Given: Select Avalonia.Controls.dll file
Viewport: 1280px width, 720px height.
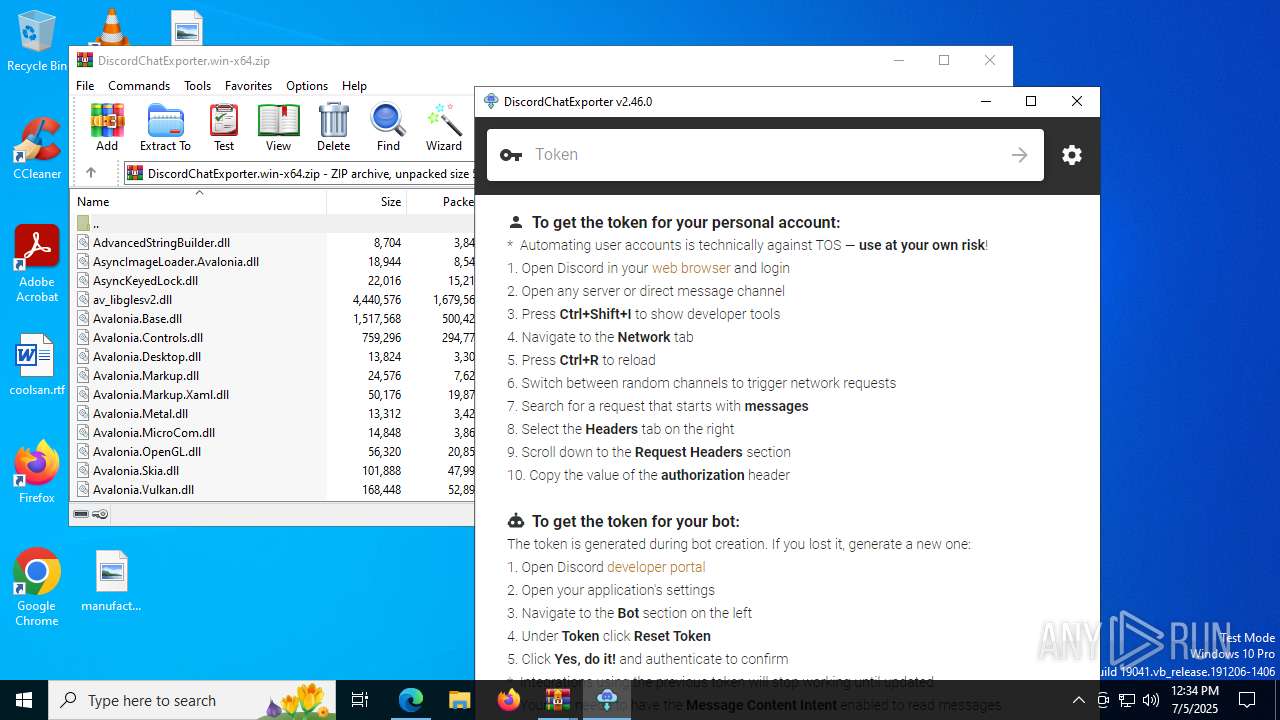Looking at the screenshot, I should pos(272,337).
